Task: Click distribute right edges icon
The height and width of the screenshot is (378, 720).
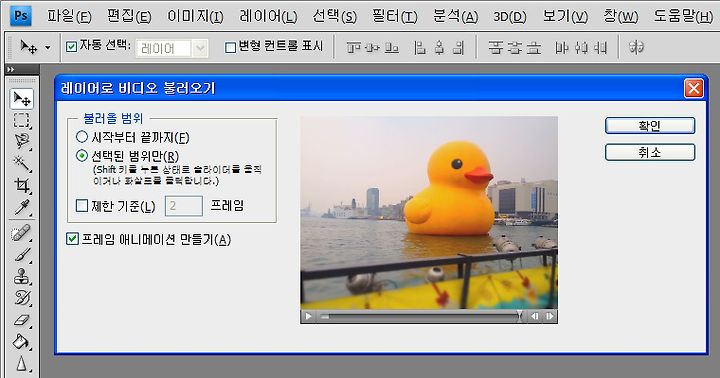Action: tap(601, 47)
